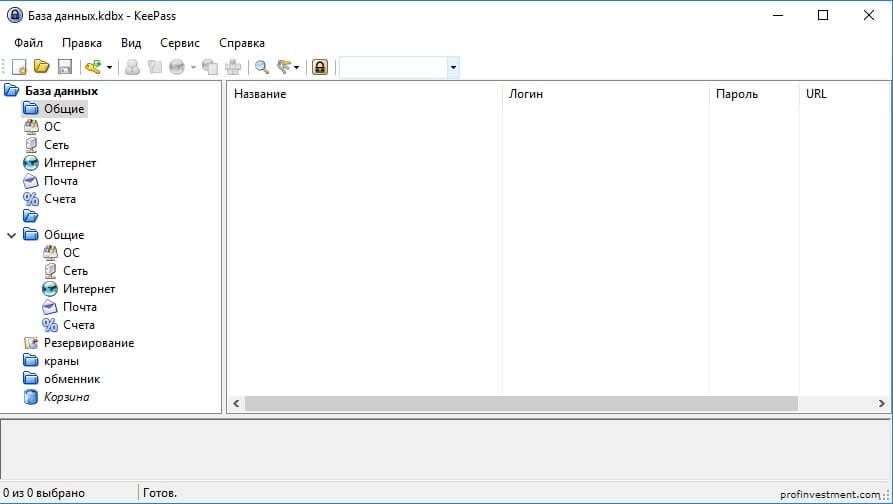This screenshot has width=893, height=504.
Task: Click the horizontal scrollbar thumb
Action: point(521,404)
